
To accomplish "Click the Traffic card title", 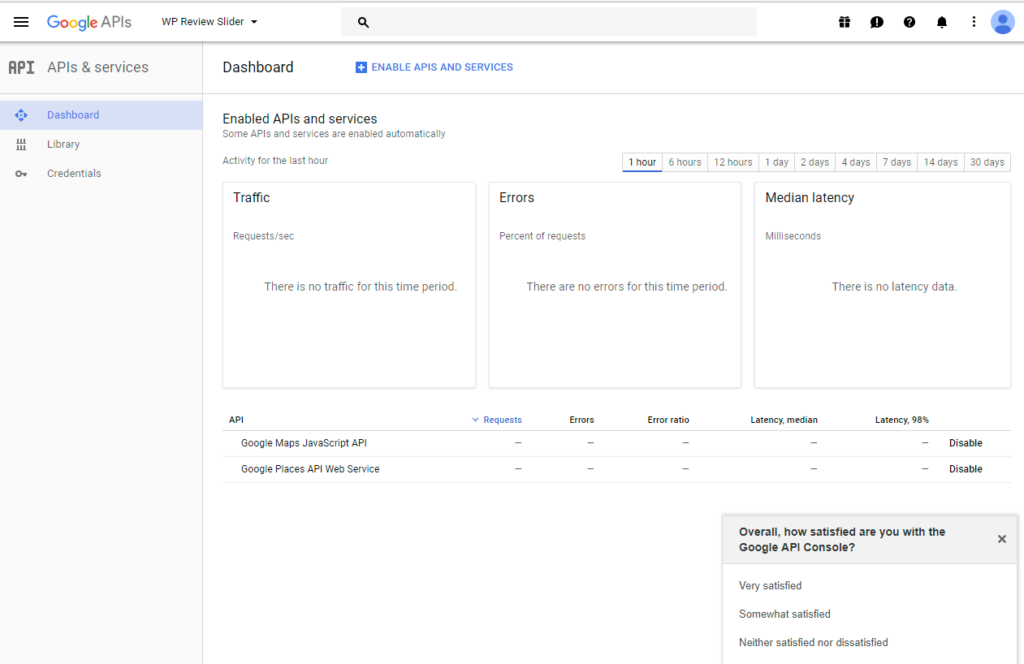I will tap(251, 198).
